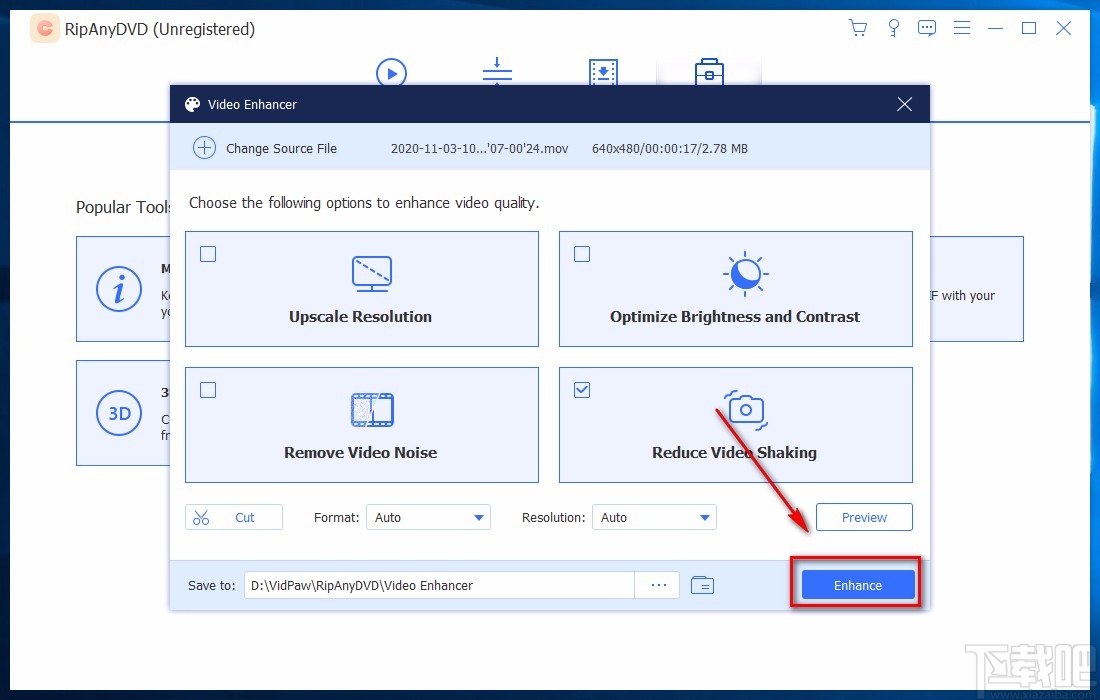Click the Change Source File plus icon
The height and width of the screenshot is (700, 1100).
tap(204, 148)
